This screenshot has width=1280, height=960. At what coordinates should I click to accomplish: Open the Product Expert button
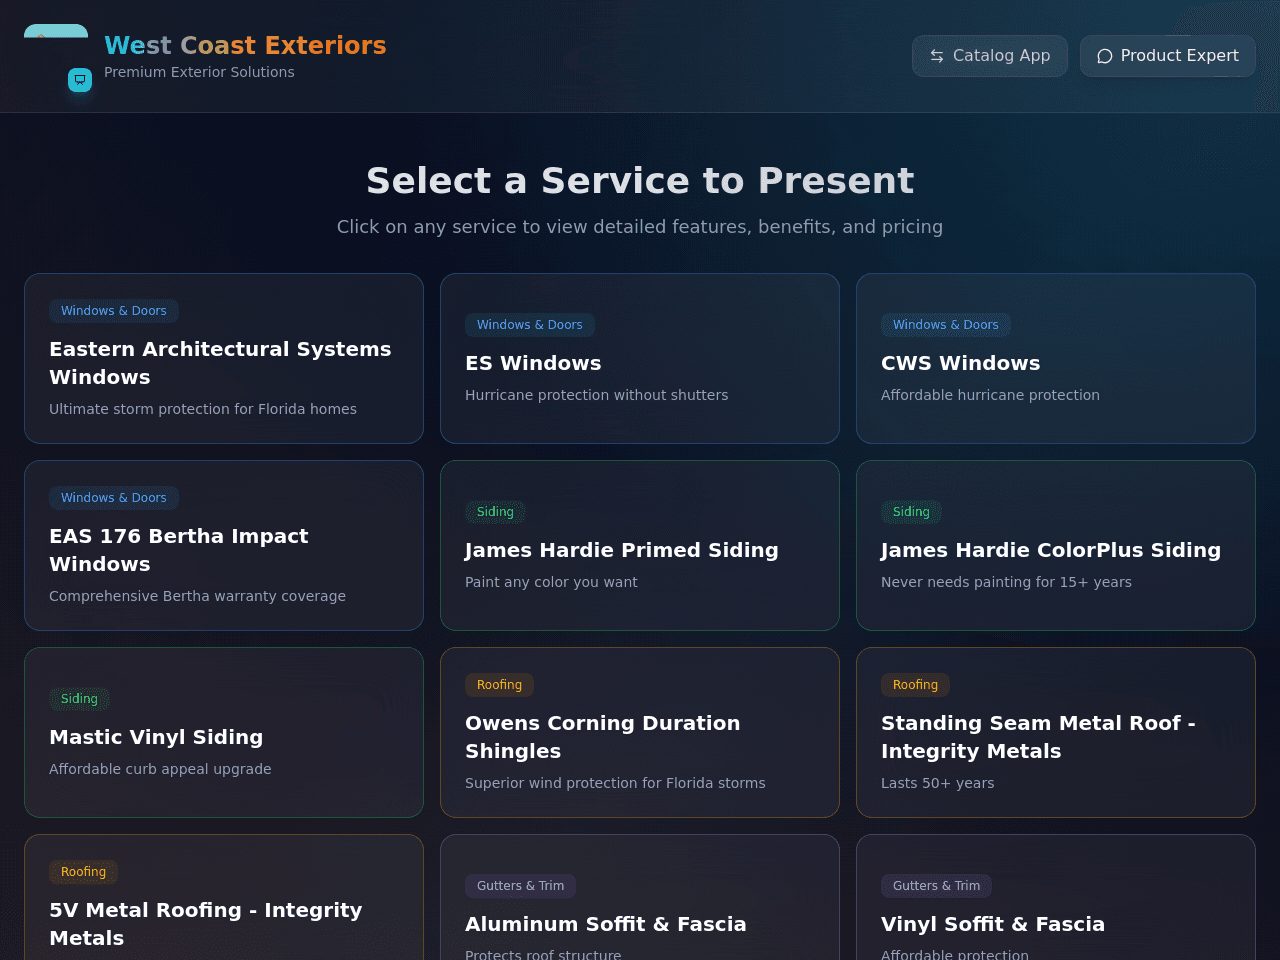point(1168,56)
